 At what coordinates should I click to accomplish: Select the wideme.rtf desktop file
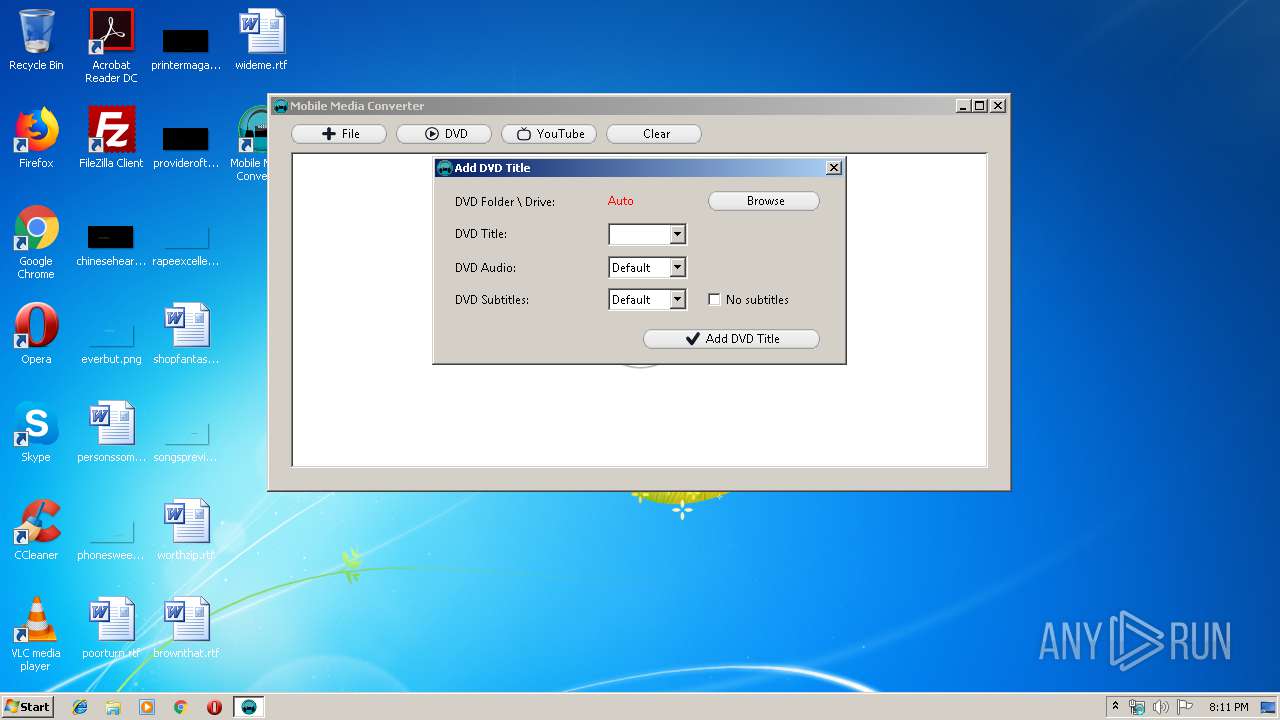[261, 41]
